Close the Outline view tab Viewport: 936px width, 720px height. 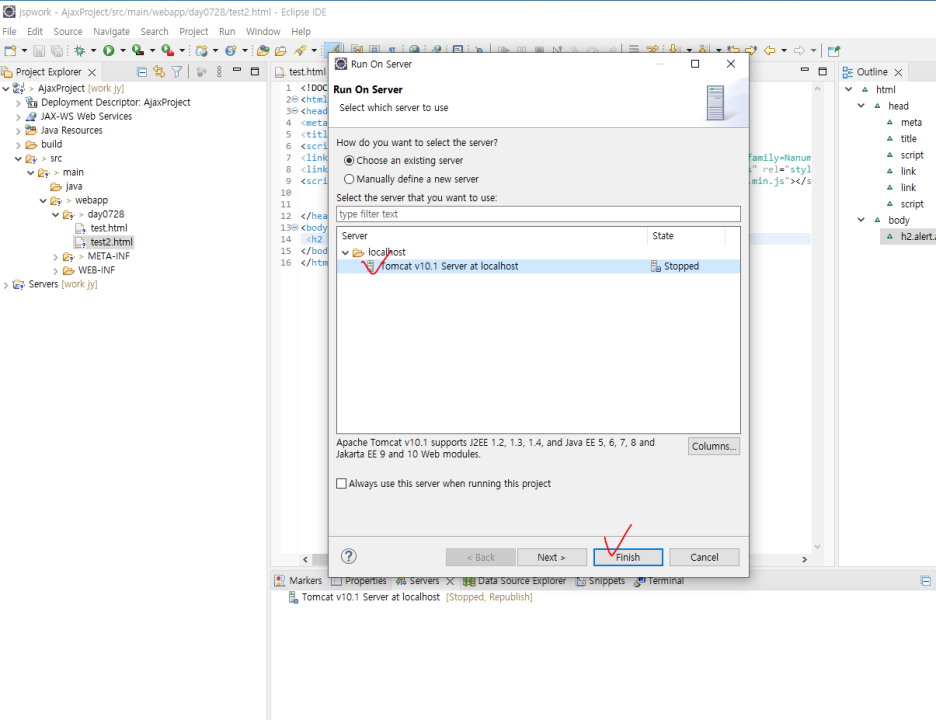[x=898, y=72]
